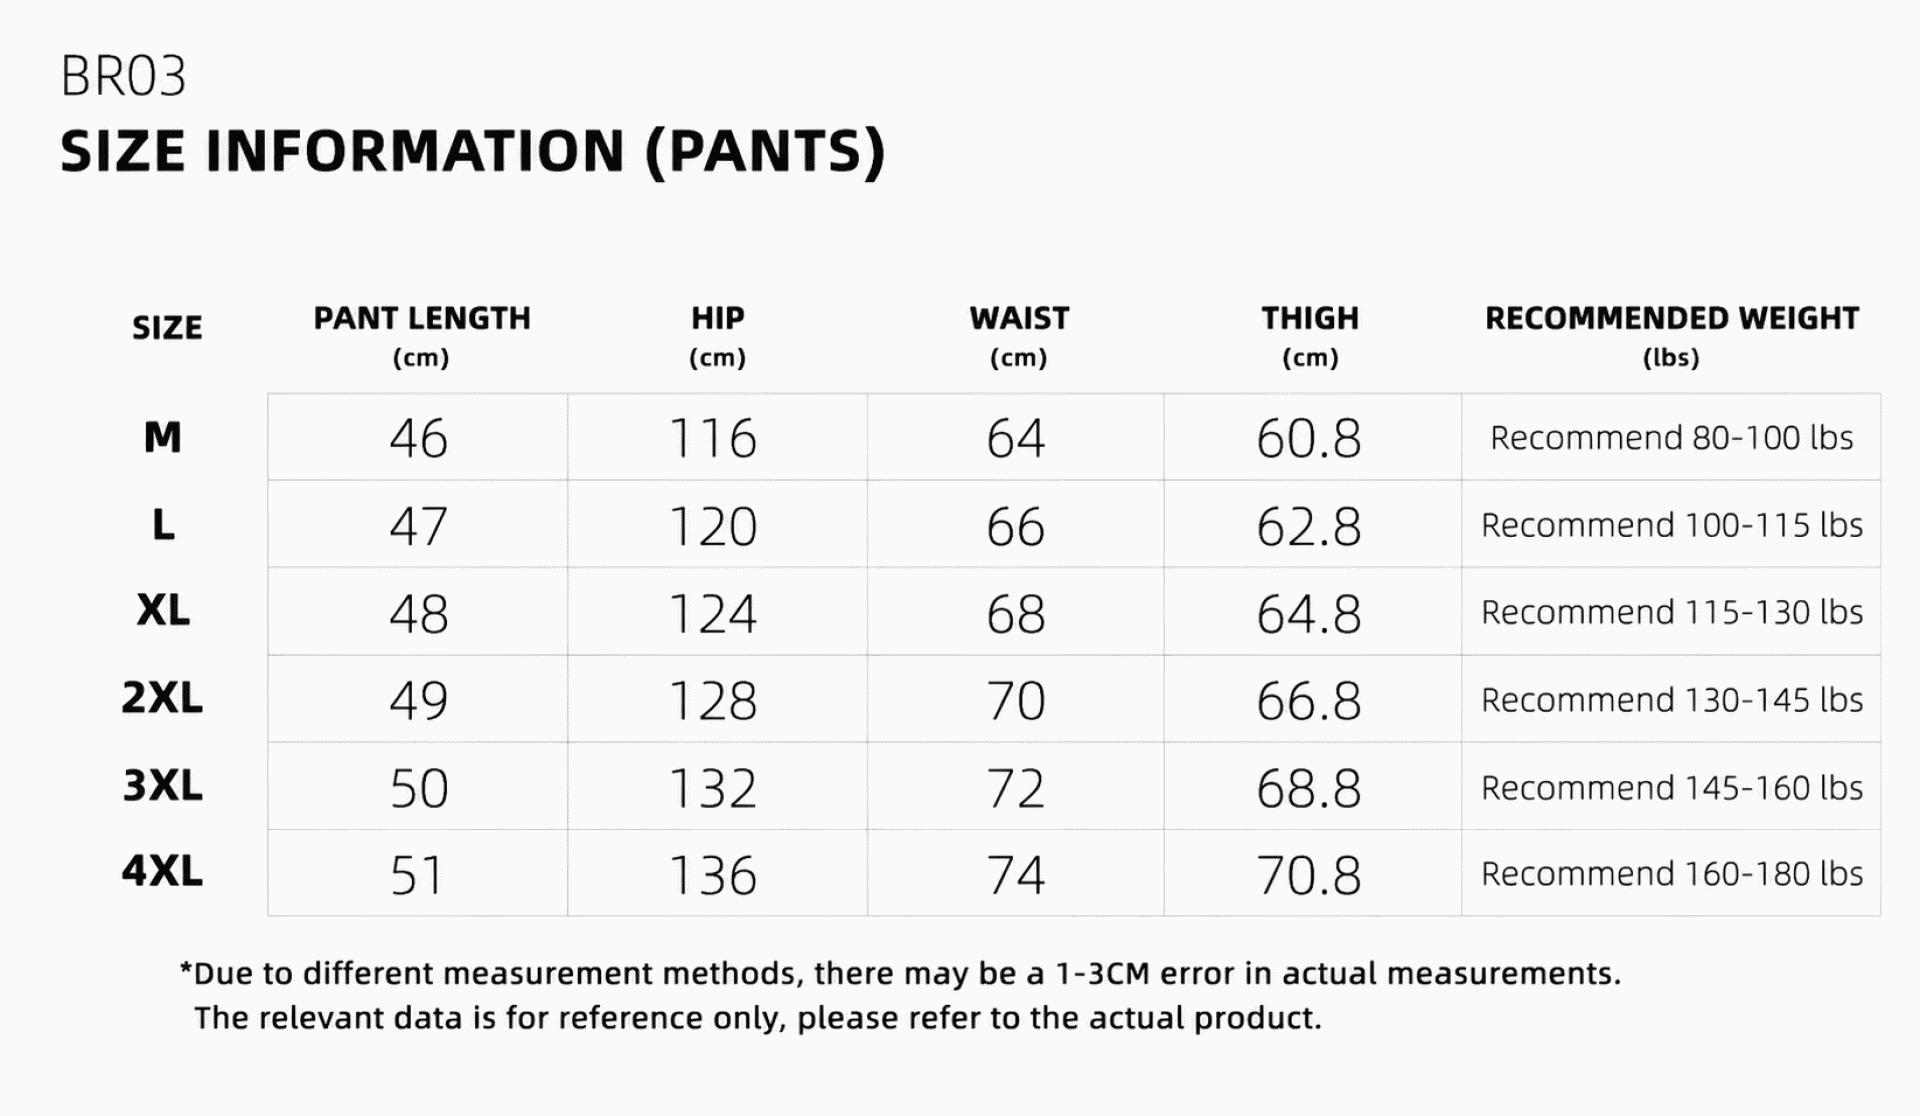Viewport: 1920px width, 1116px height.
Task: Select the PANT LENGTH column header
Action: [x=422, y=335]
